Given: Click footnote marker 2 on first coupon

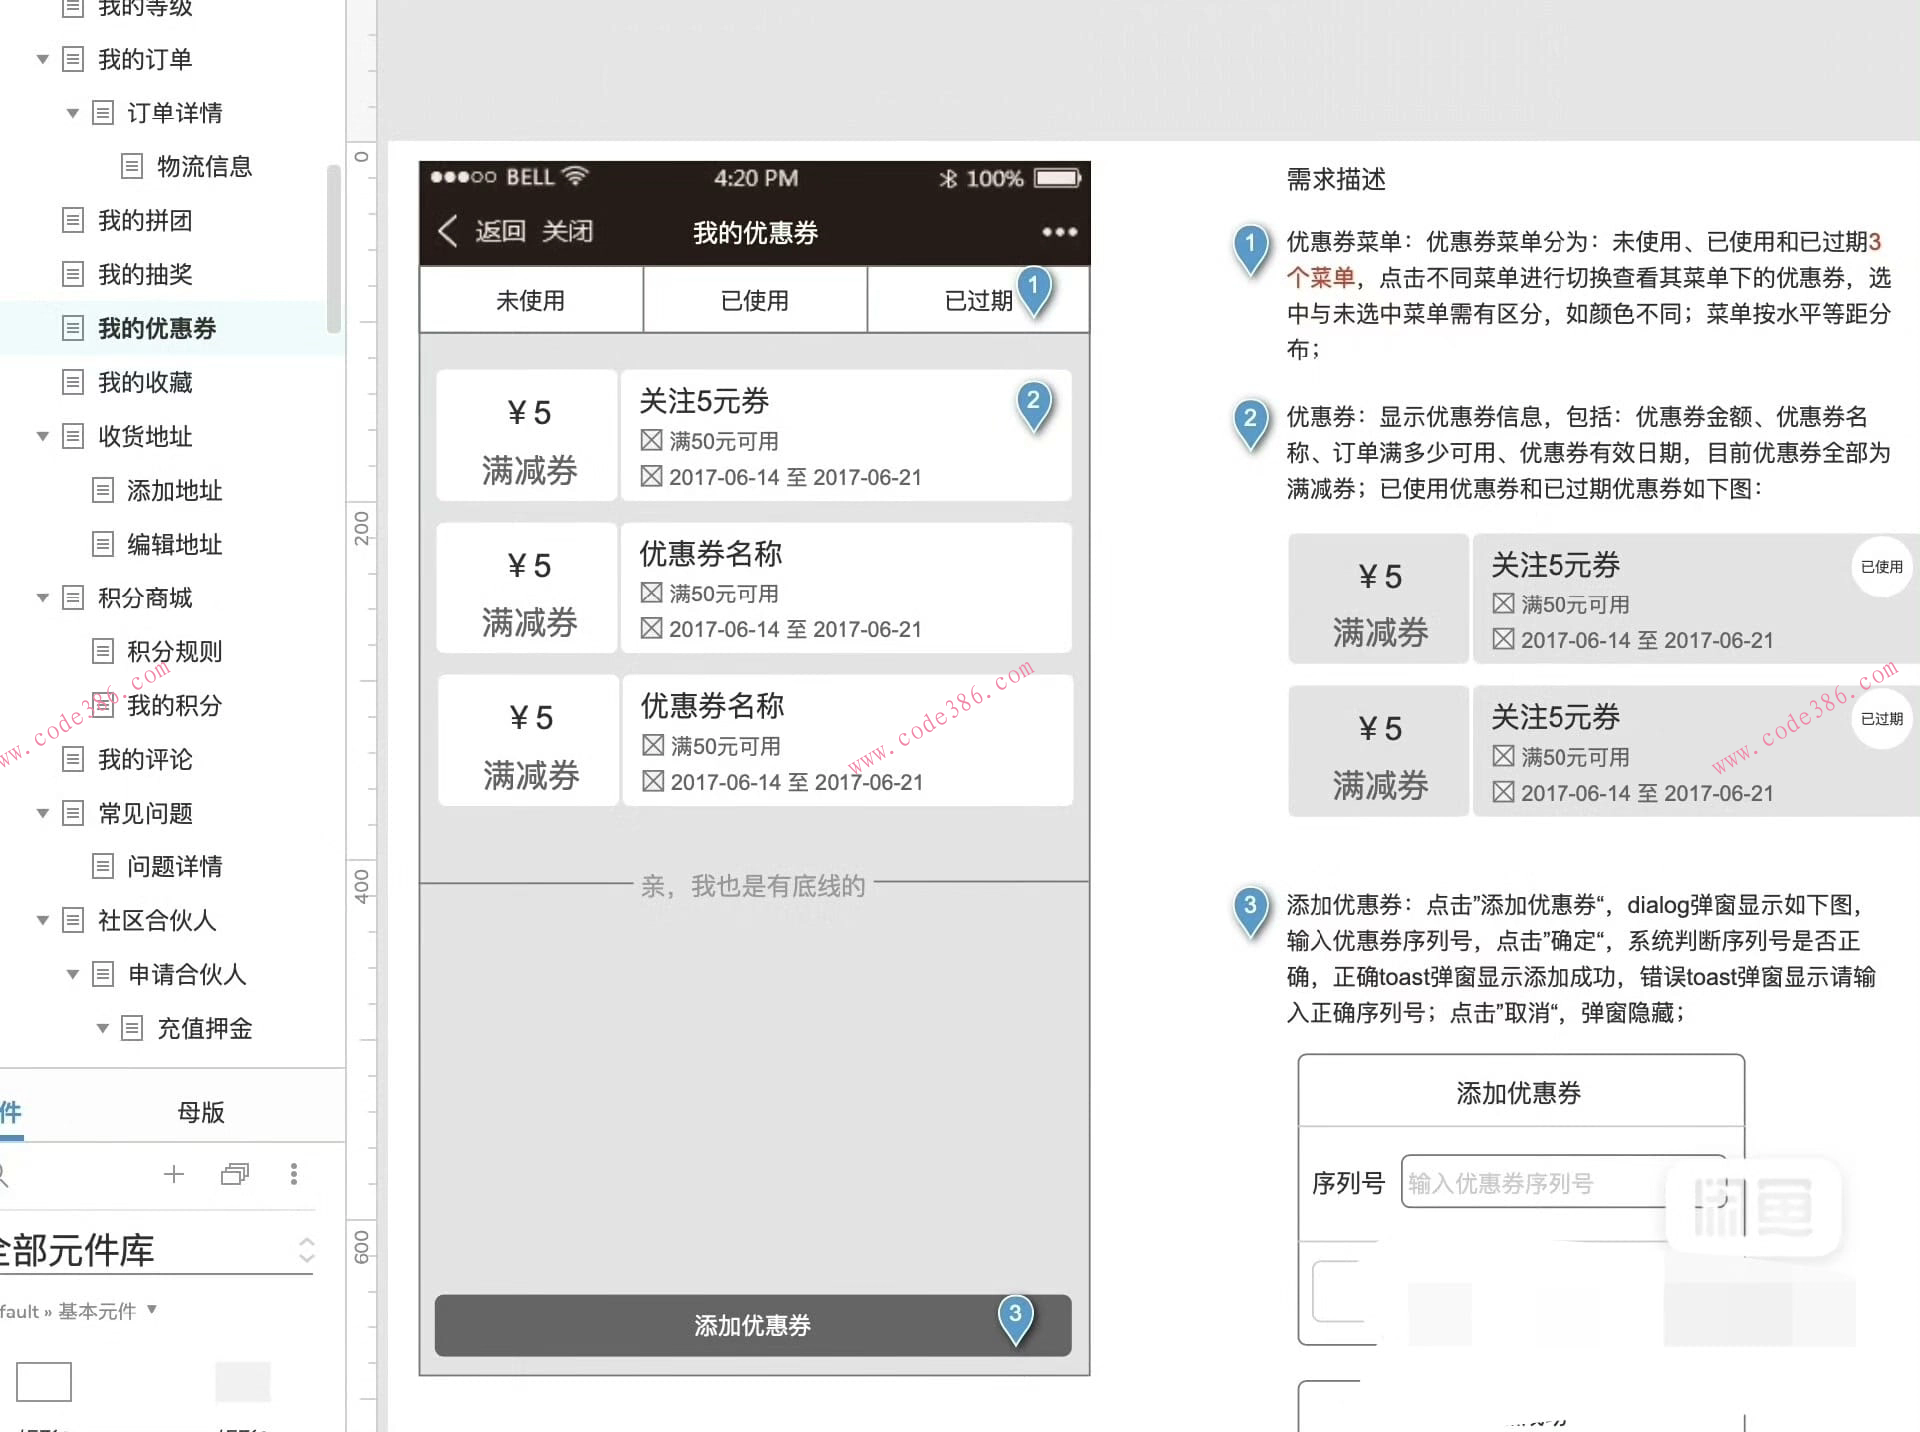Looking at the screenshot, I should (1033, 402).
